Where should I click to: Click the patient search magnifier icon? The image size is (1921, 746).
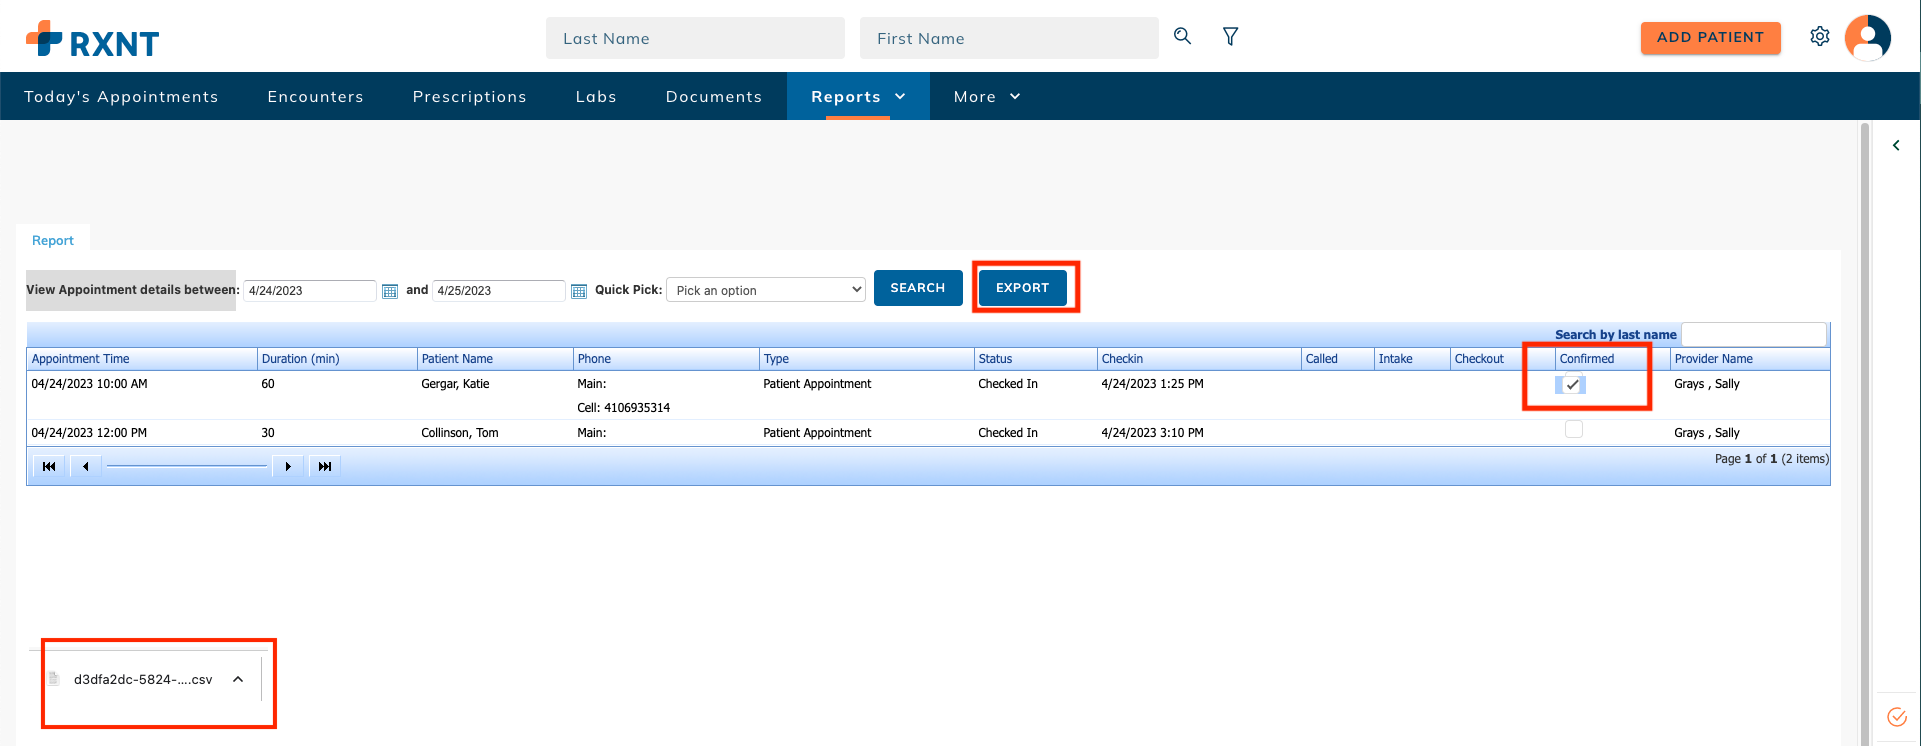pyautogui.click(x=1182, y=36)
